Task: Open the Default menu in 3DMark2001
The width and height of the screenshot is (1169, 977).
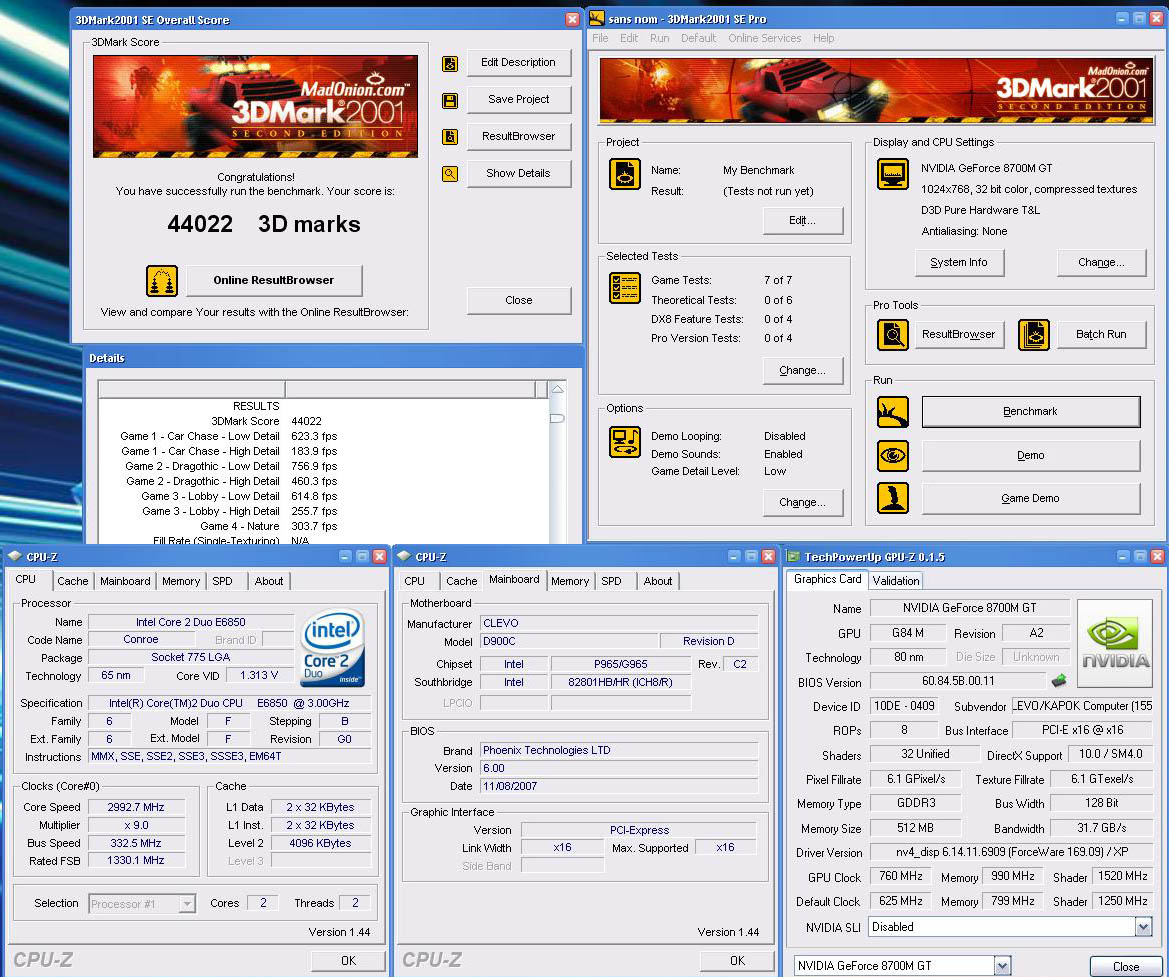Action: (699, 38)
